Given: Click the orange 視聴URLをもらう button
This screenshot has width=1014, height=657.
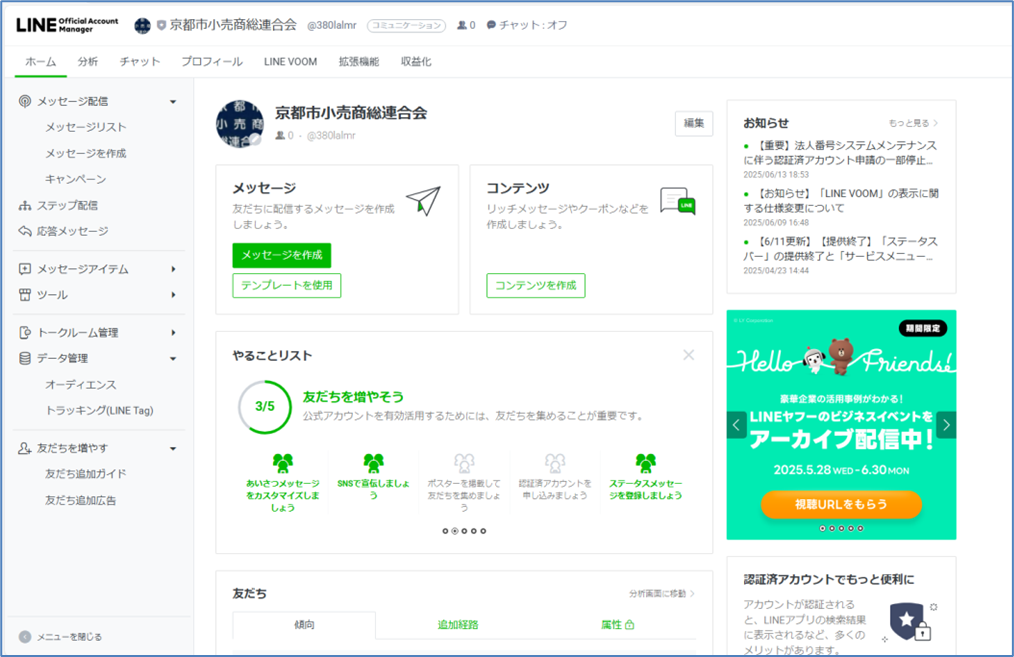Looking at the screenshot, I should (x=841, y=504).
